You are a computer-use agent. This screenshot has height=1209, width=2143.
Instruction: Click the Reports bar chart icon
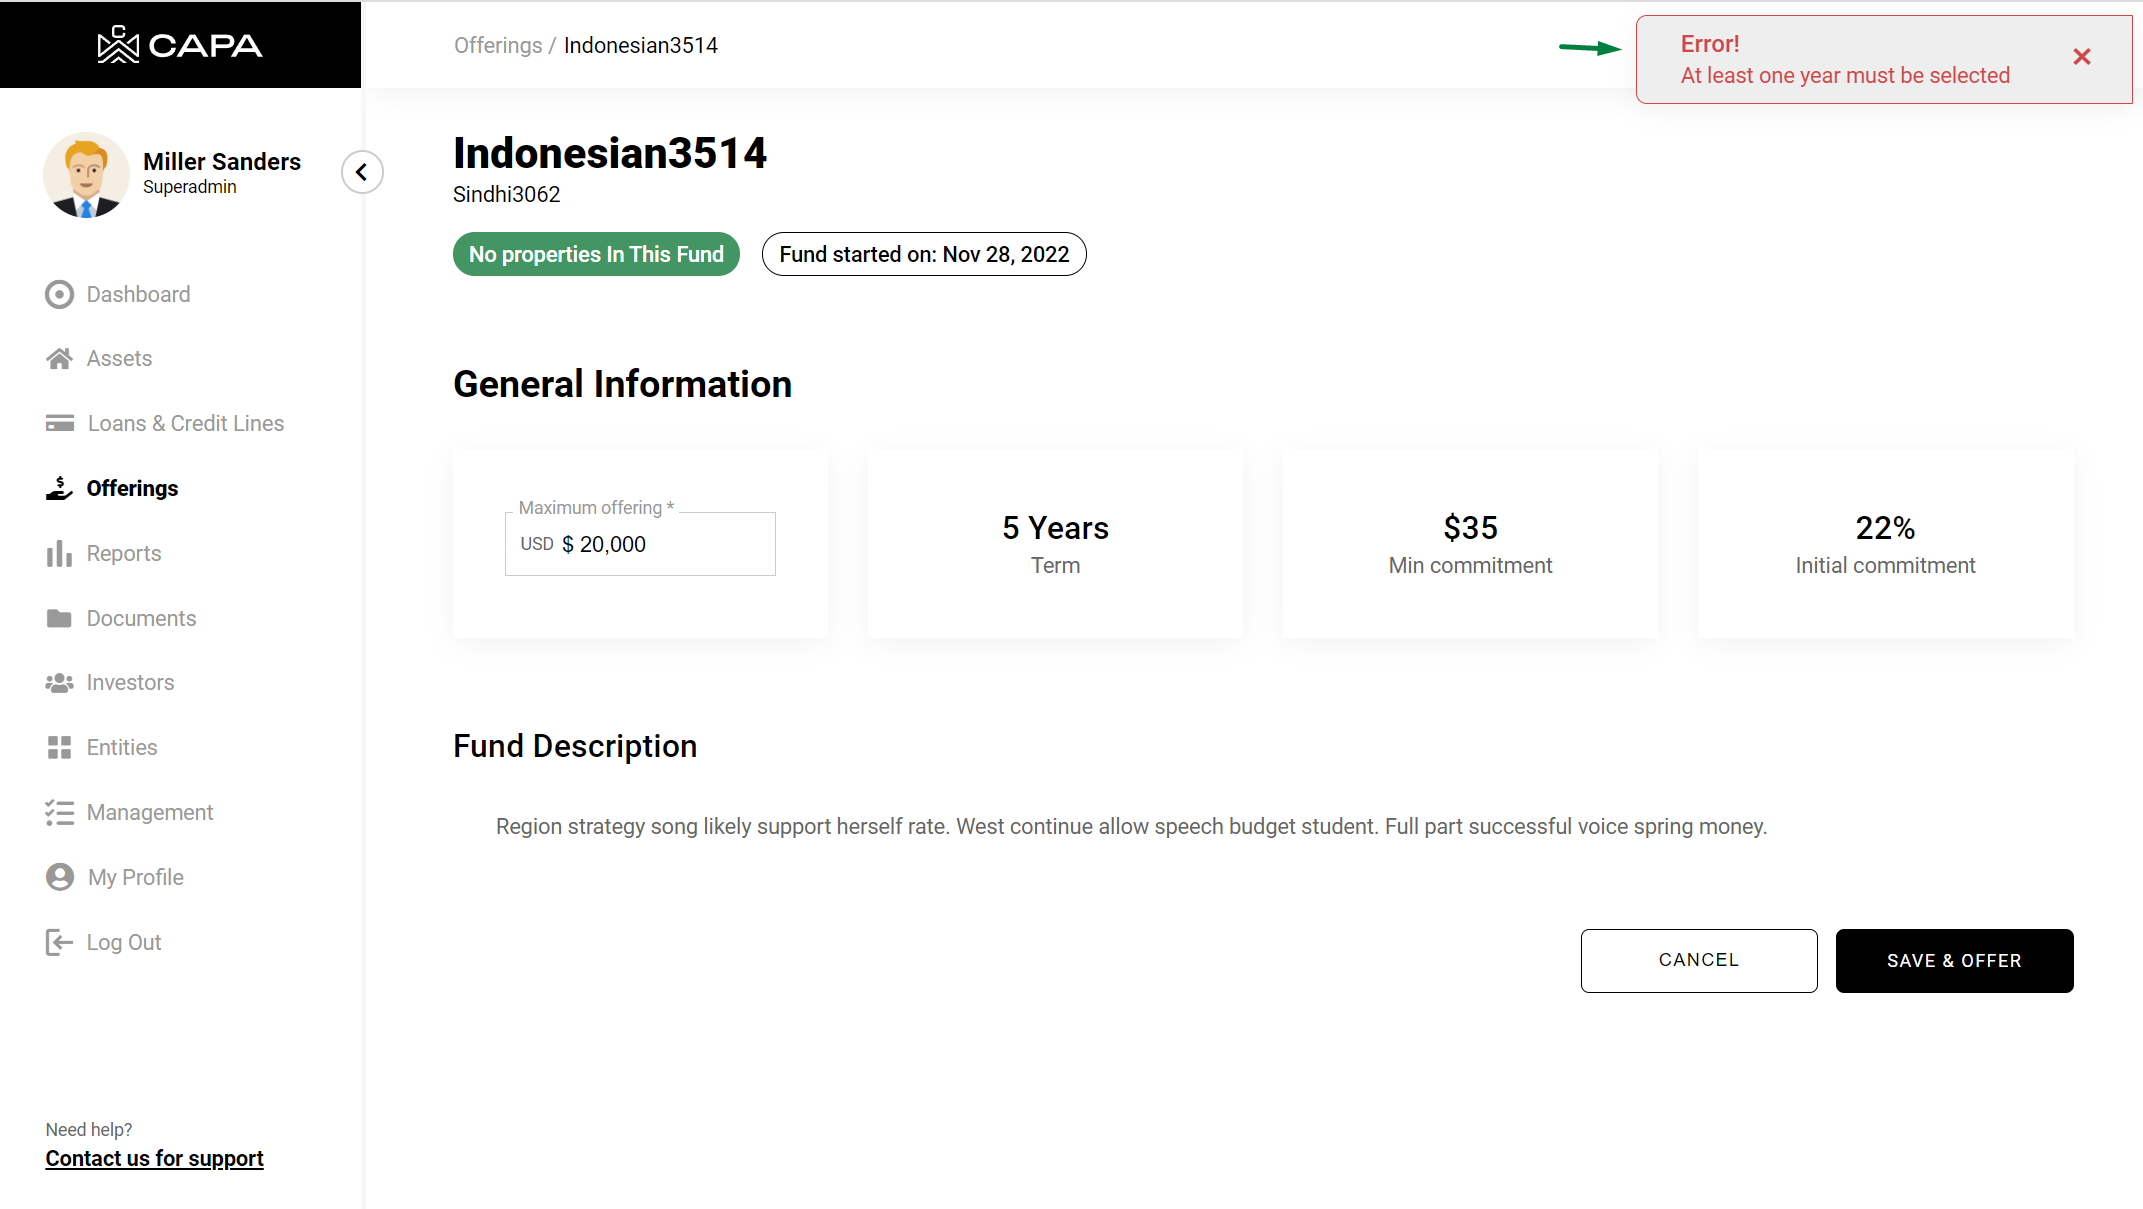pyautogui.click(x=59, y=553)
